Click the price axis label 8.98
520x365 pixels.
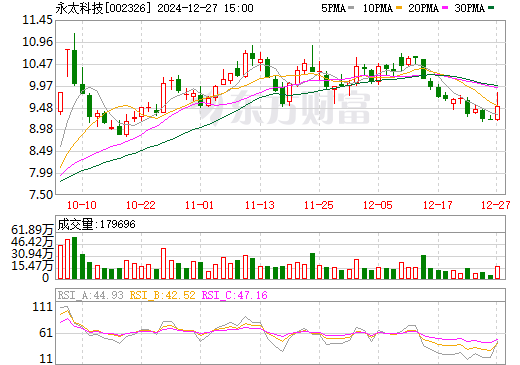[41, 129]
